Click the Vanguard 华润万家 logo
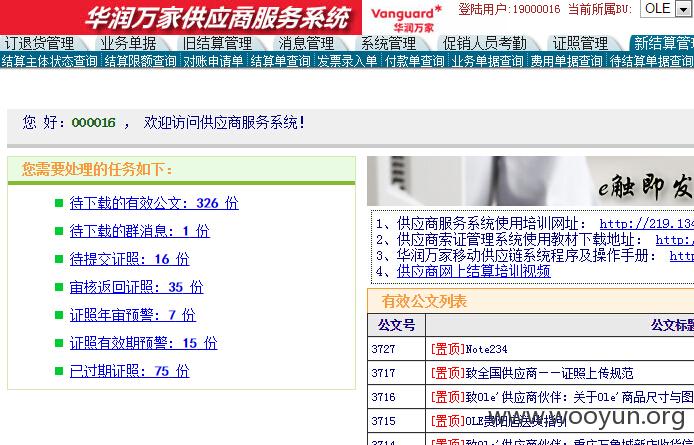Viewport: 694px width, 445px height. click(x=406, y=19)
